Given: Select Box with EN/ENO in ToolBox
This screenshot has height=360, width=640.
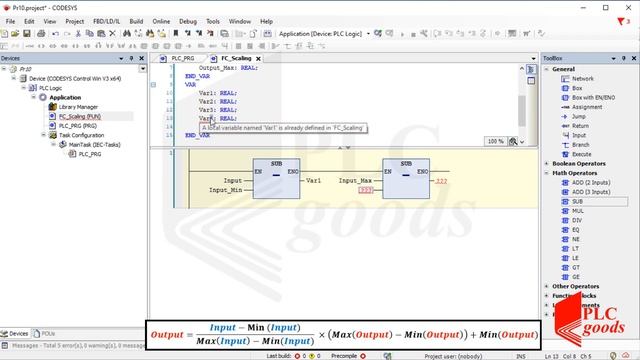Looking at the screenshot, I should [588, 98].
